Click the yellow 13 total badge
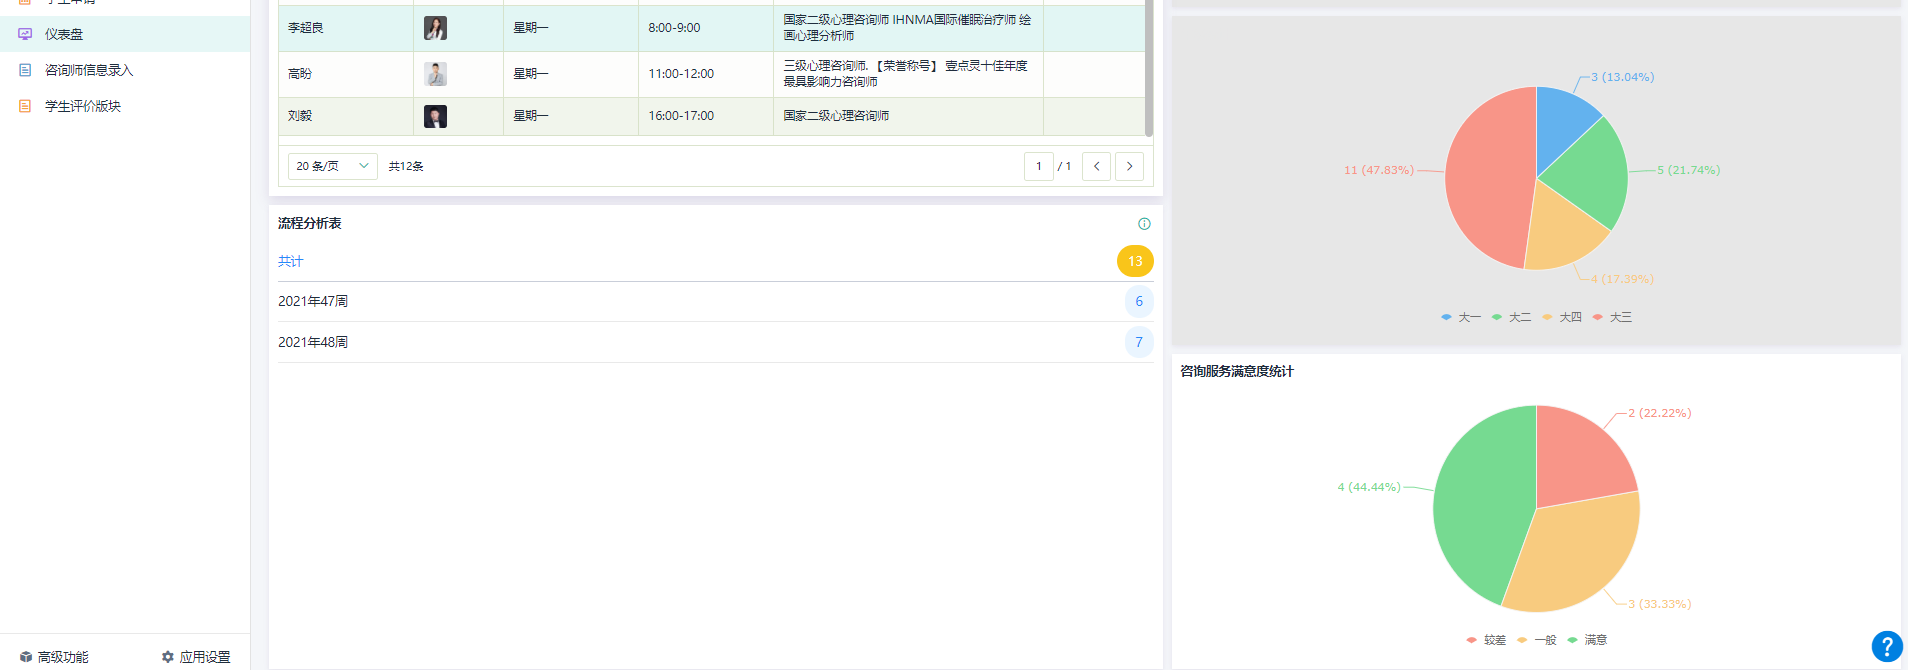Image resolution: width=1908 pixels, height=670 pixels. coord(1135,261)
